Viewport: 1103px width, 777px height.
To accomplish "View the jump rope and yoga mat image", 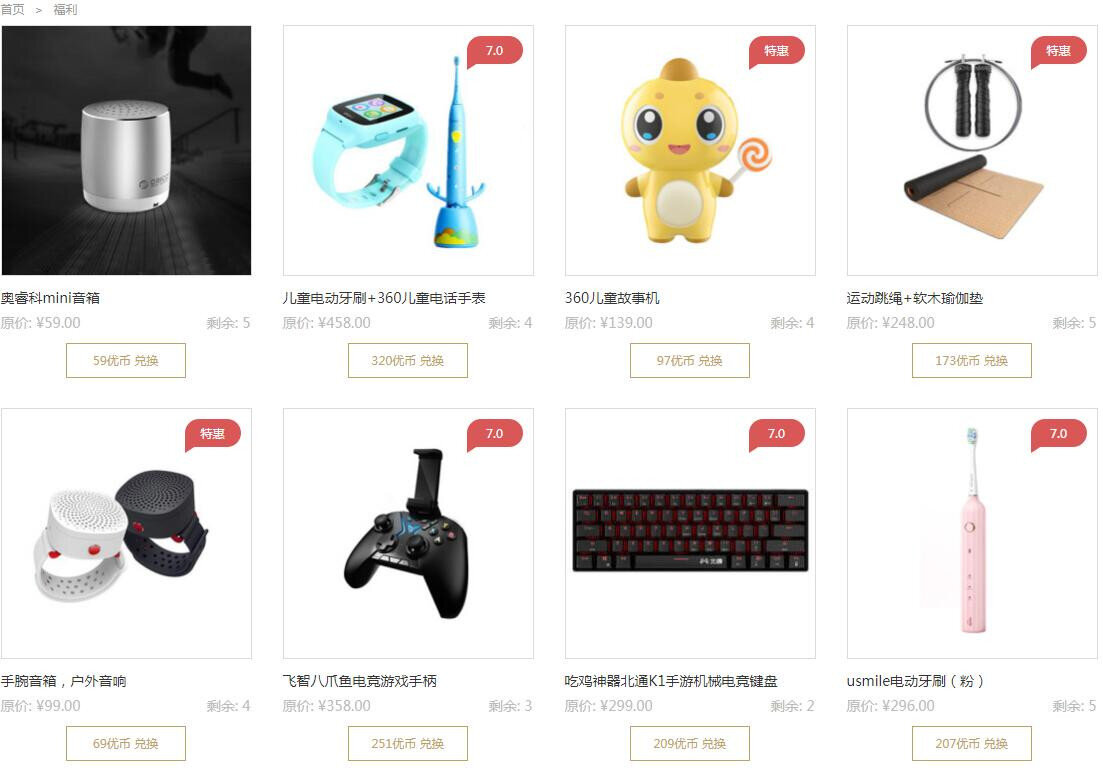I will (x=973, y=150).
